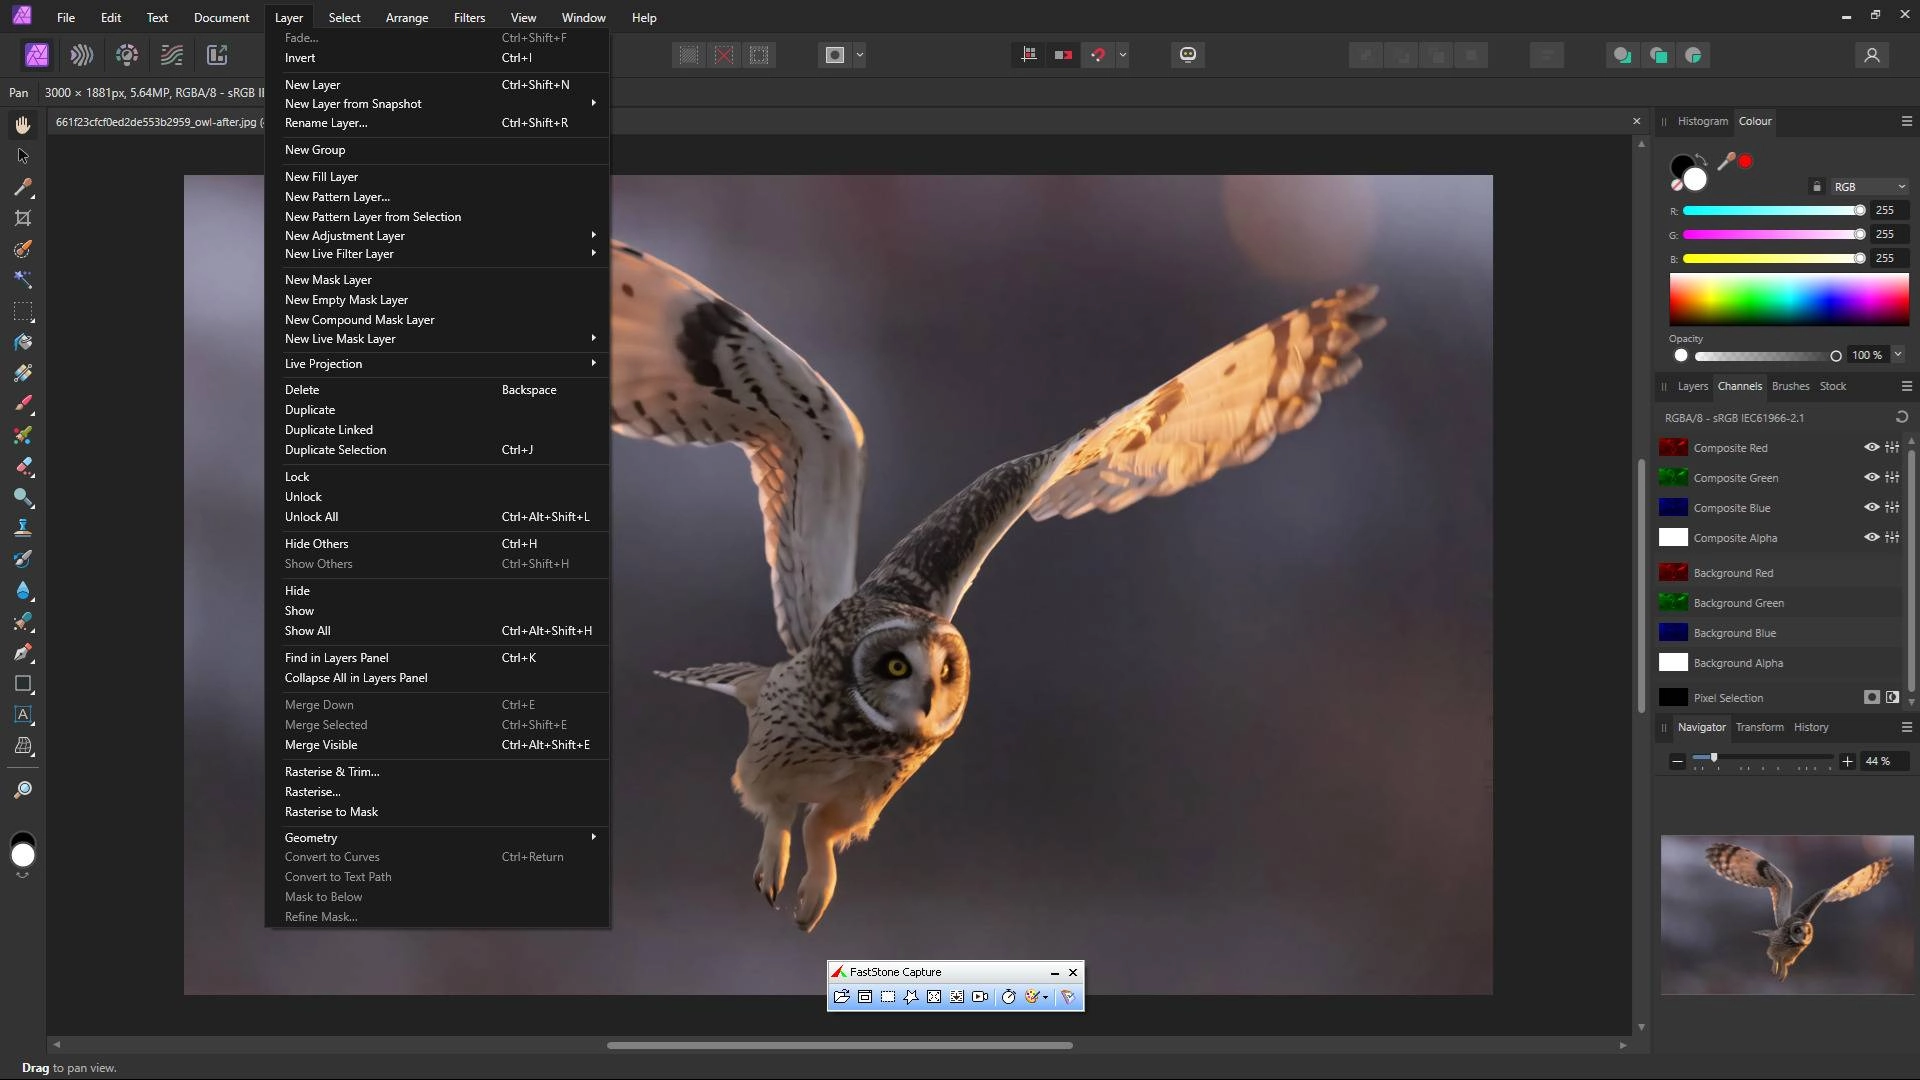
Task: Expand Live Projection submenu
Action: point(438,364)
